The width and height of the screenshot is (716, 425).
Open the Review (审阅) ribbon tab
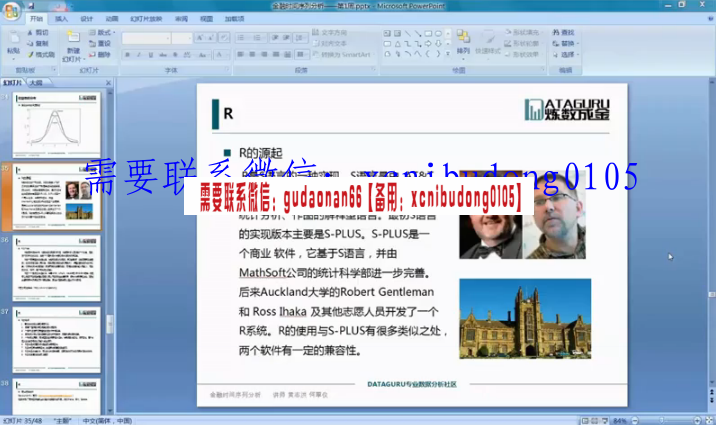[181, 19]
